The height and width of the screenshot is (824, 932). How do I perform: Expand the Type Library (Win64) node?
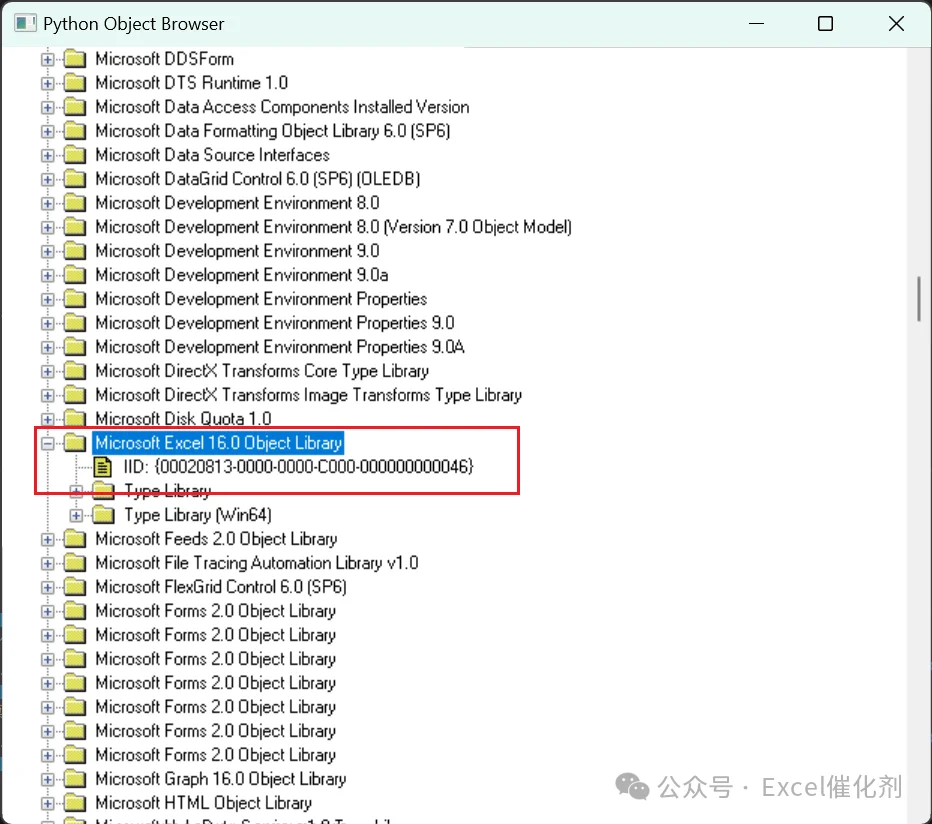76,515
